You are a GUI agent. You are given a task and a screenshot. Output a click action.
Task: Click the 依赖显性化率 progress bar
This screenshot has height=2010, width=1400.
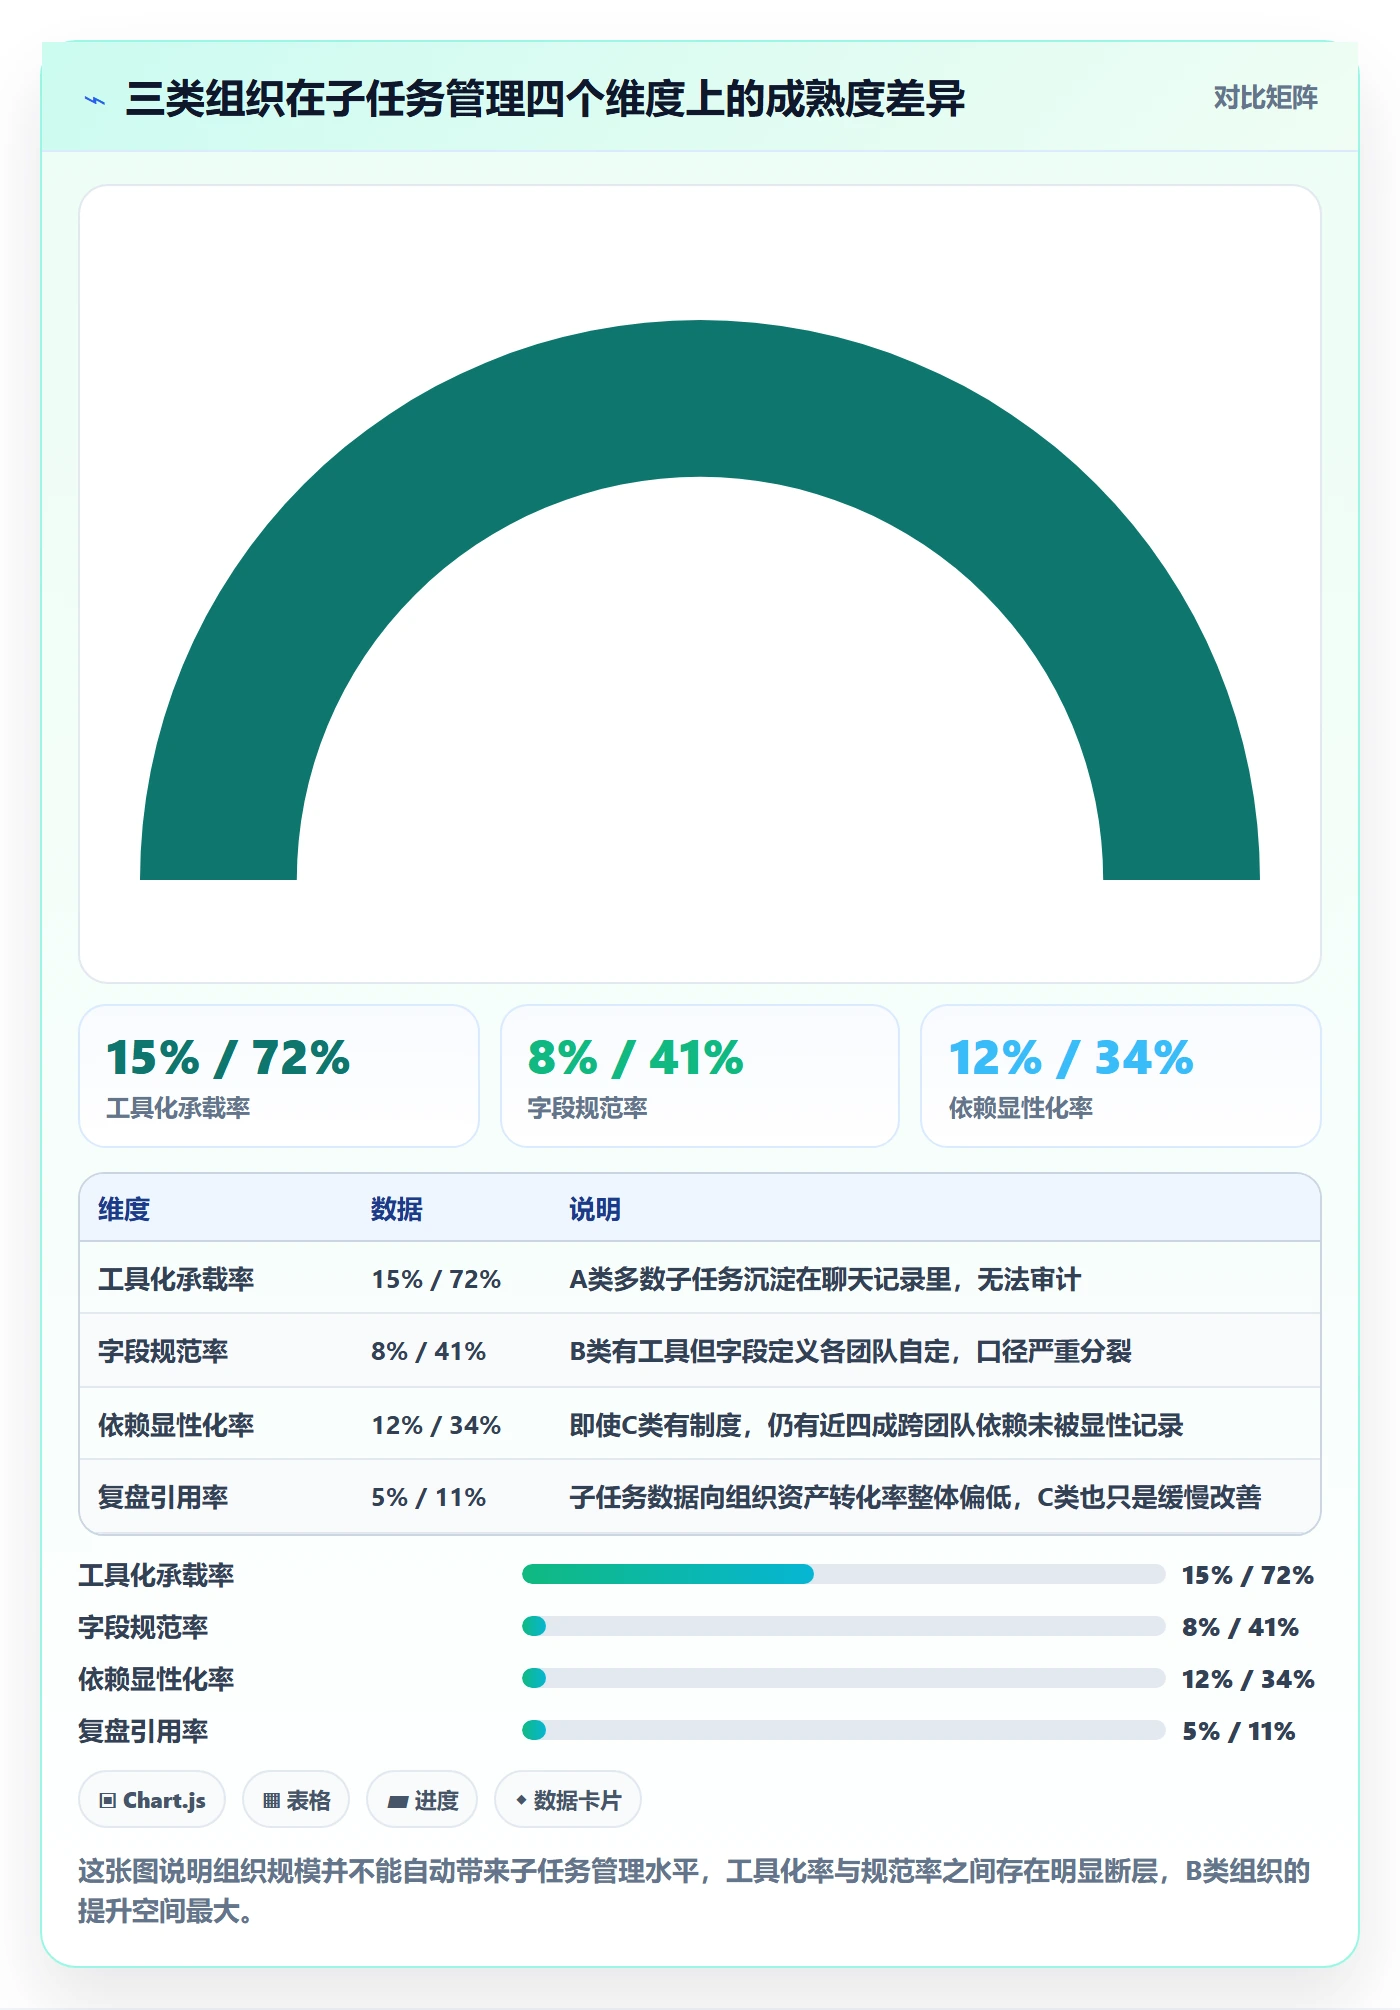tap(843, 1678)
